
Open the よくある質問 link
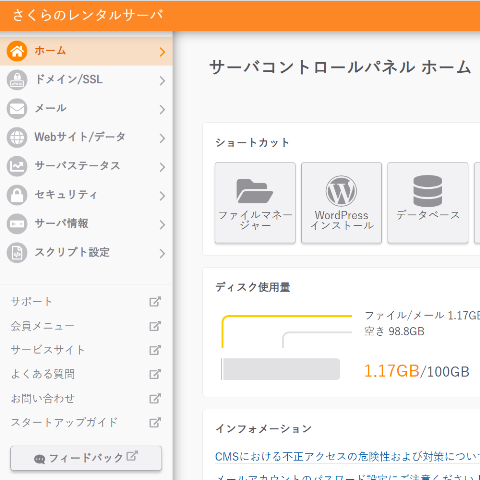click(43, 374)
